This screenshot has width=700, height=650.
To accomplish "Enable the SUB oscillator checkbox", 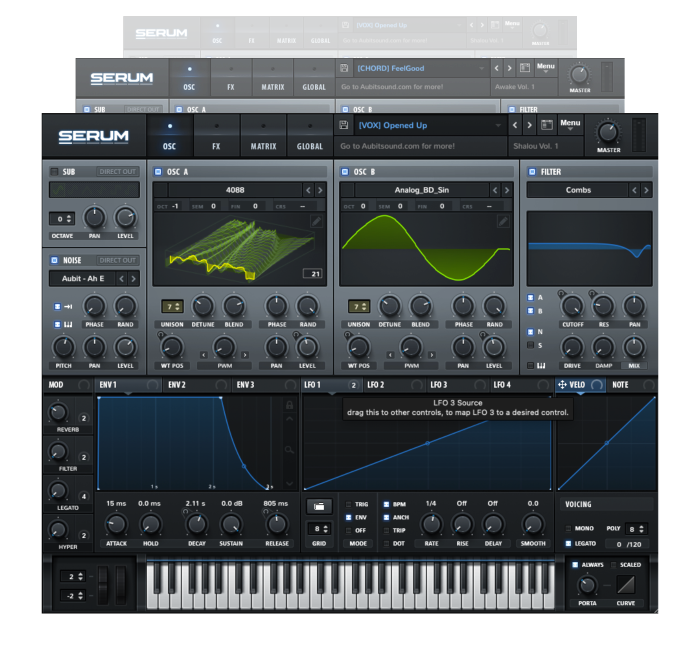I will (x=54, y=172).
